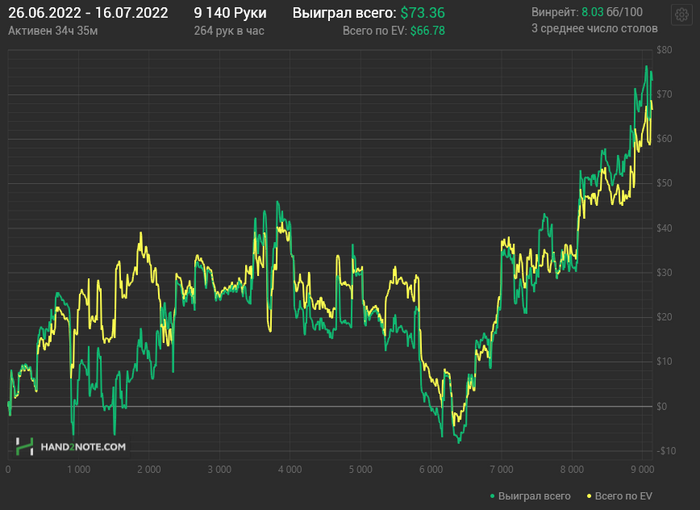Image resolution: width=700 pixels, height=510 pixels.
Task: Select the total won value $73.36
Action: 422,13
